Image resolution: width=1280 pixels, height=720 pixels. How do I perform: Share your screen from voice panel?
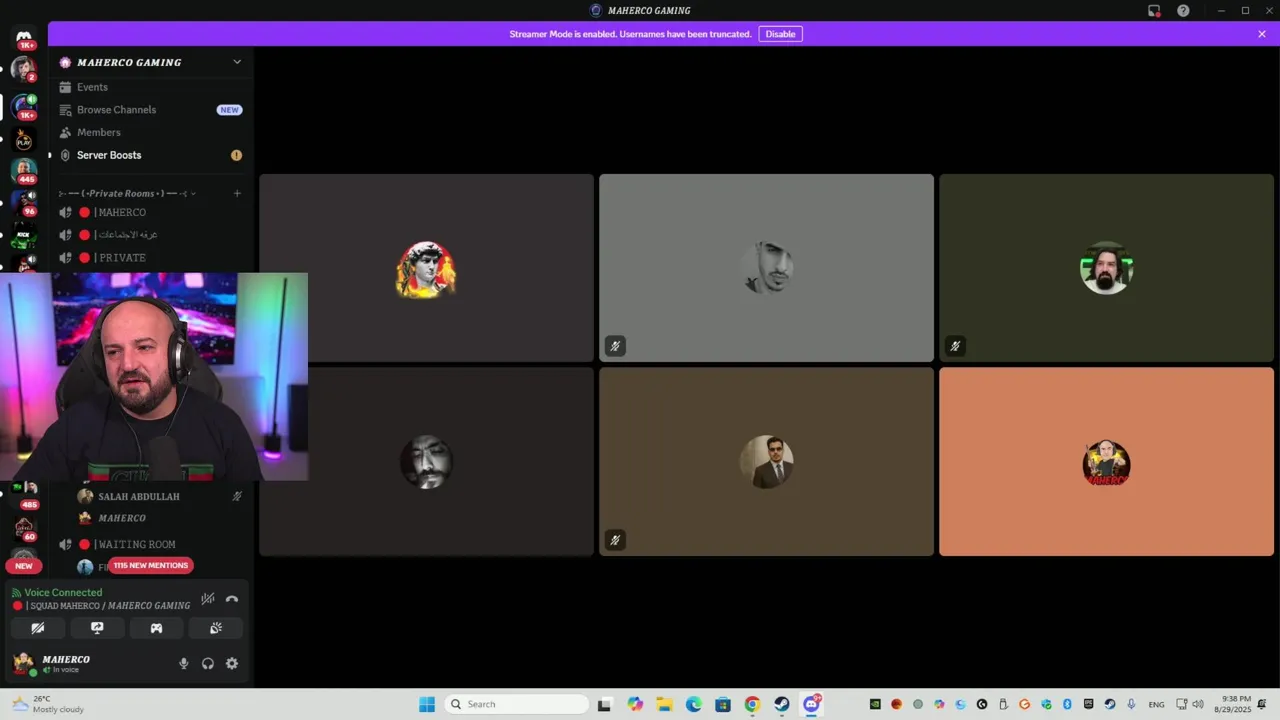pos(97,628)
